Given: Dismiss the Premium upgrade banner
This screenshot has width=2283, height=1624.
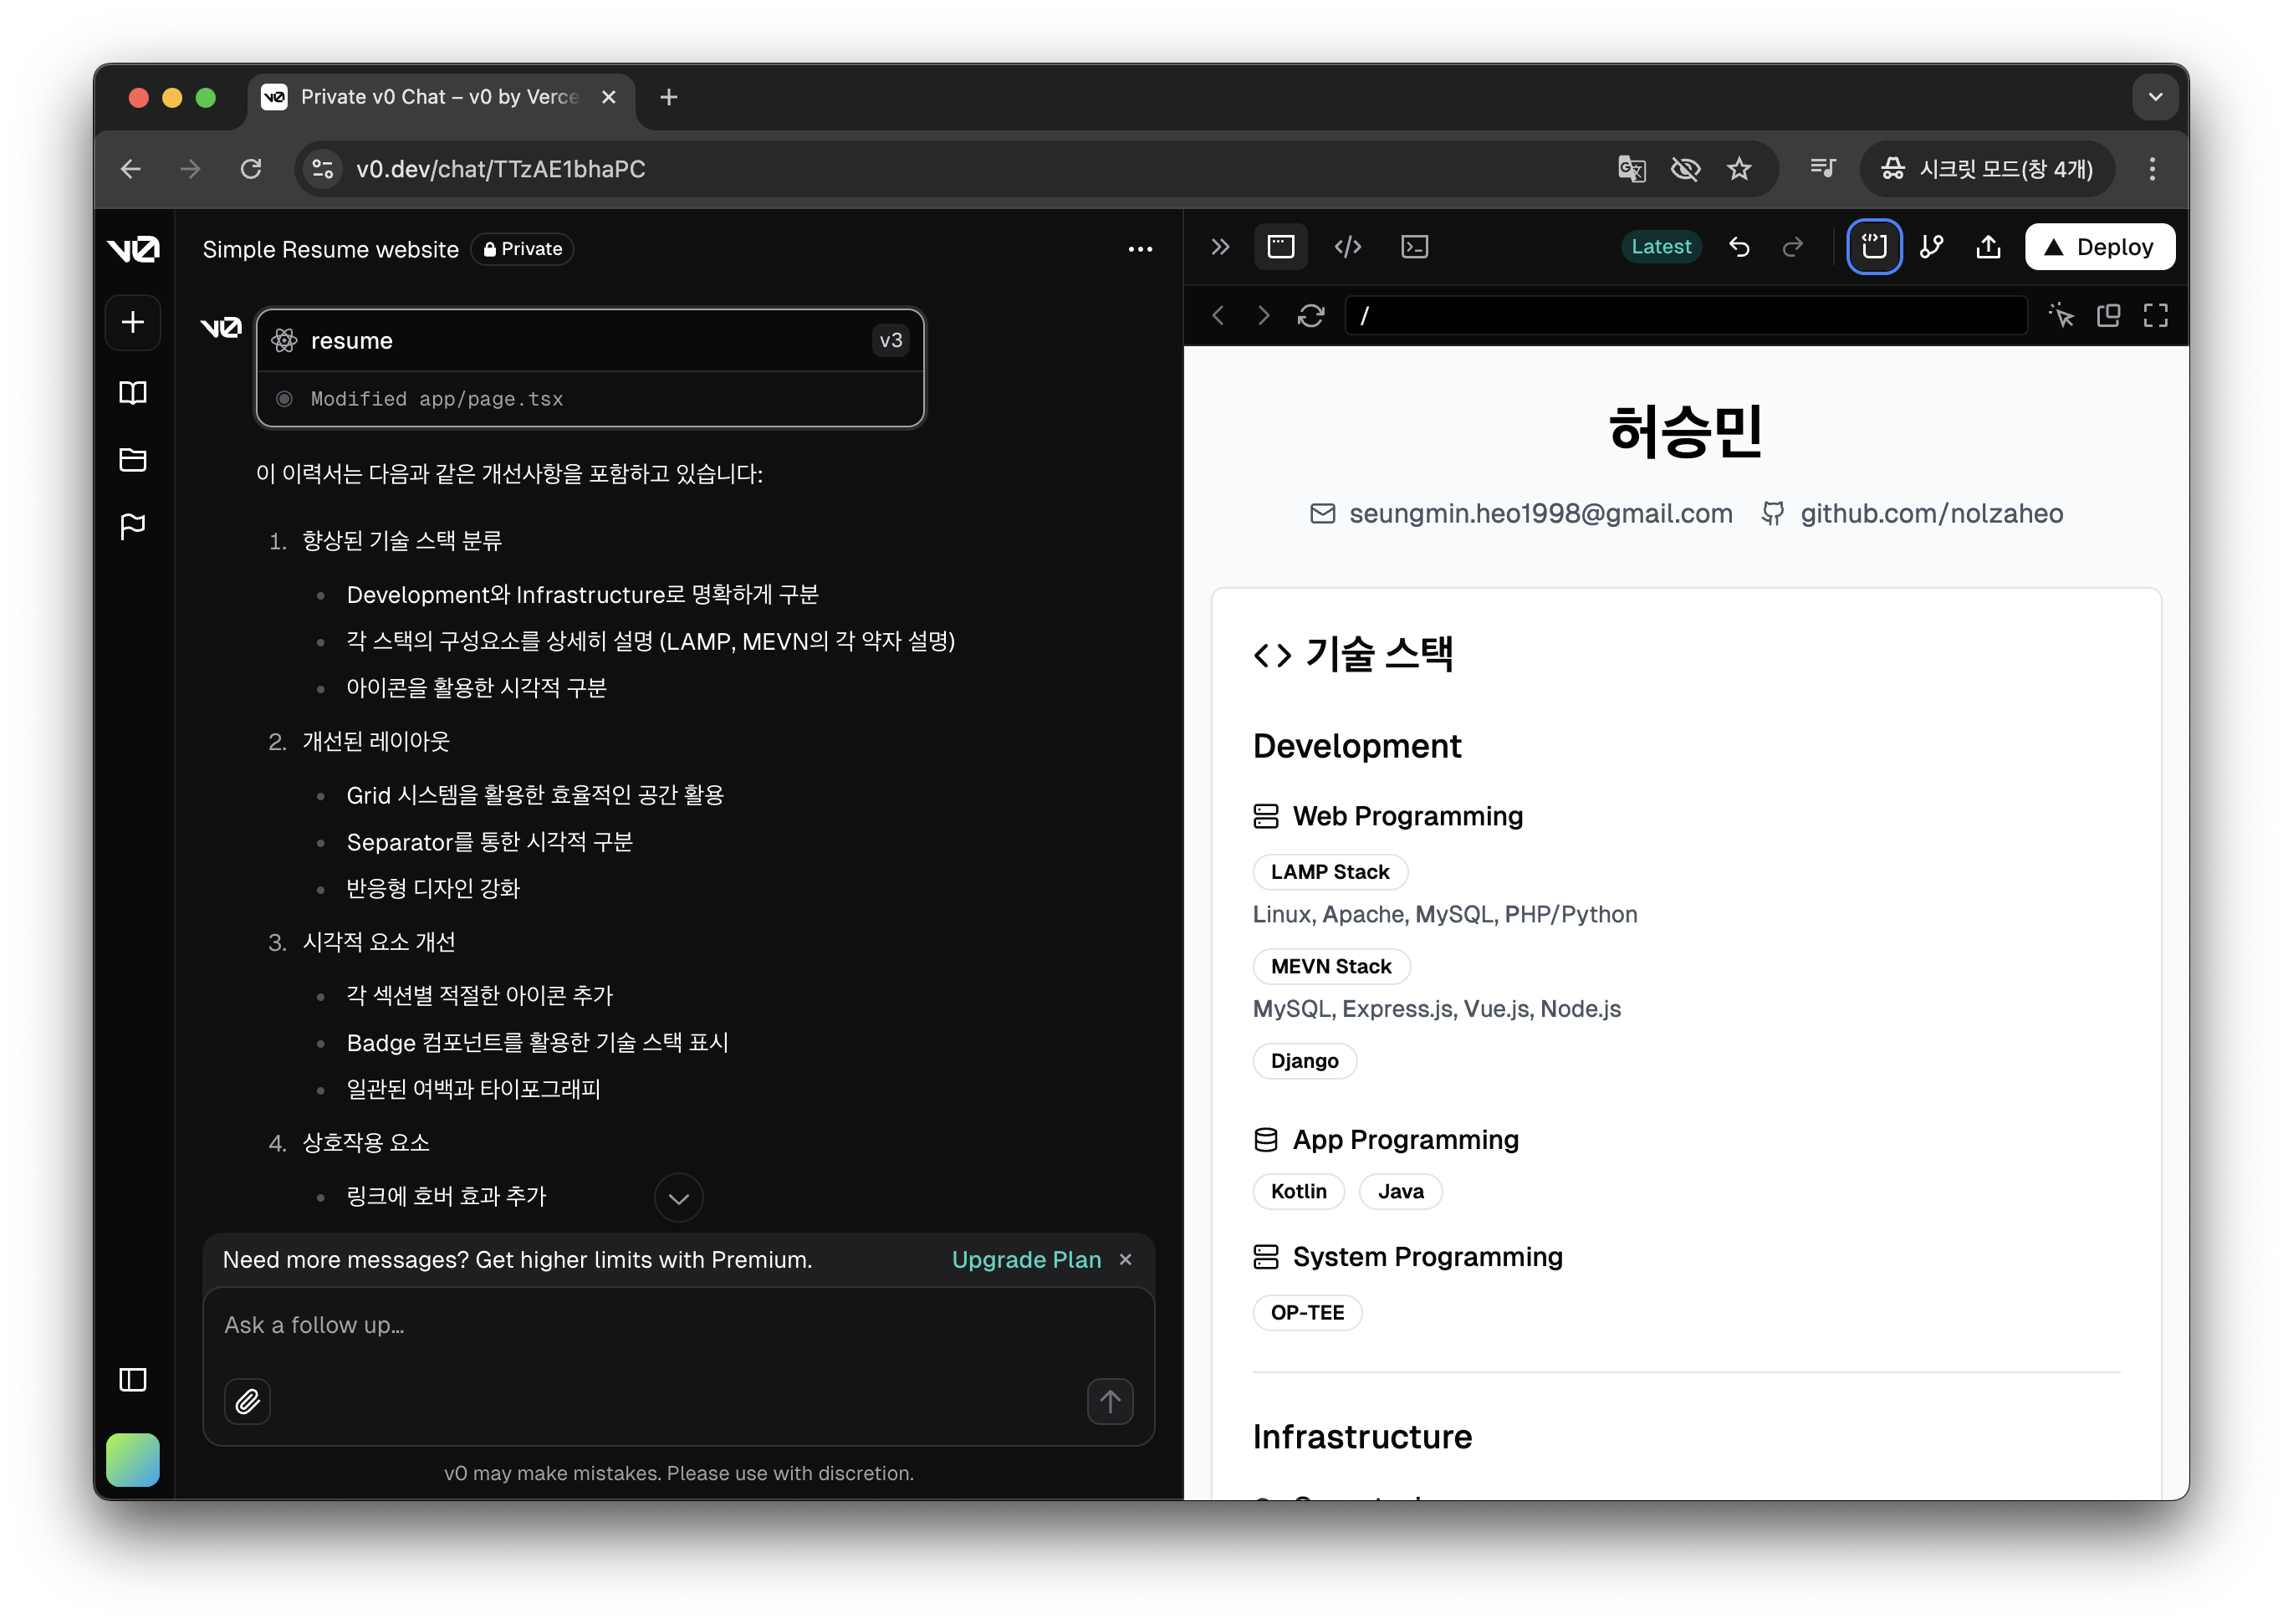Looking at the screenshot, I should [x=1125, y=1260].
